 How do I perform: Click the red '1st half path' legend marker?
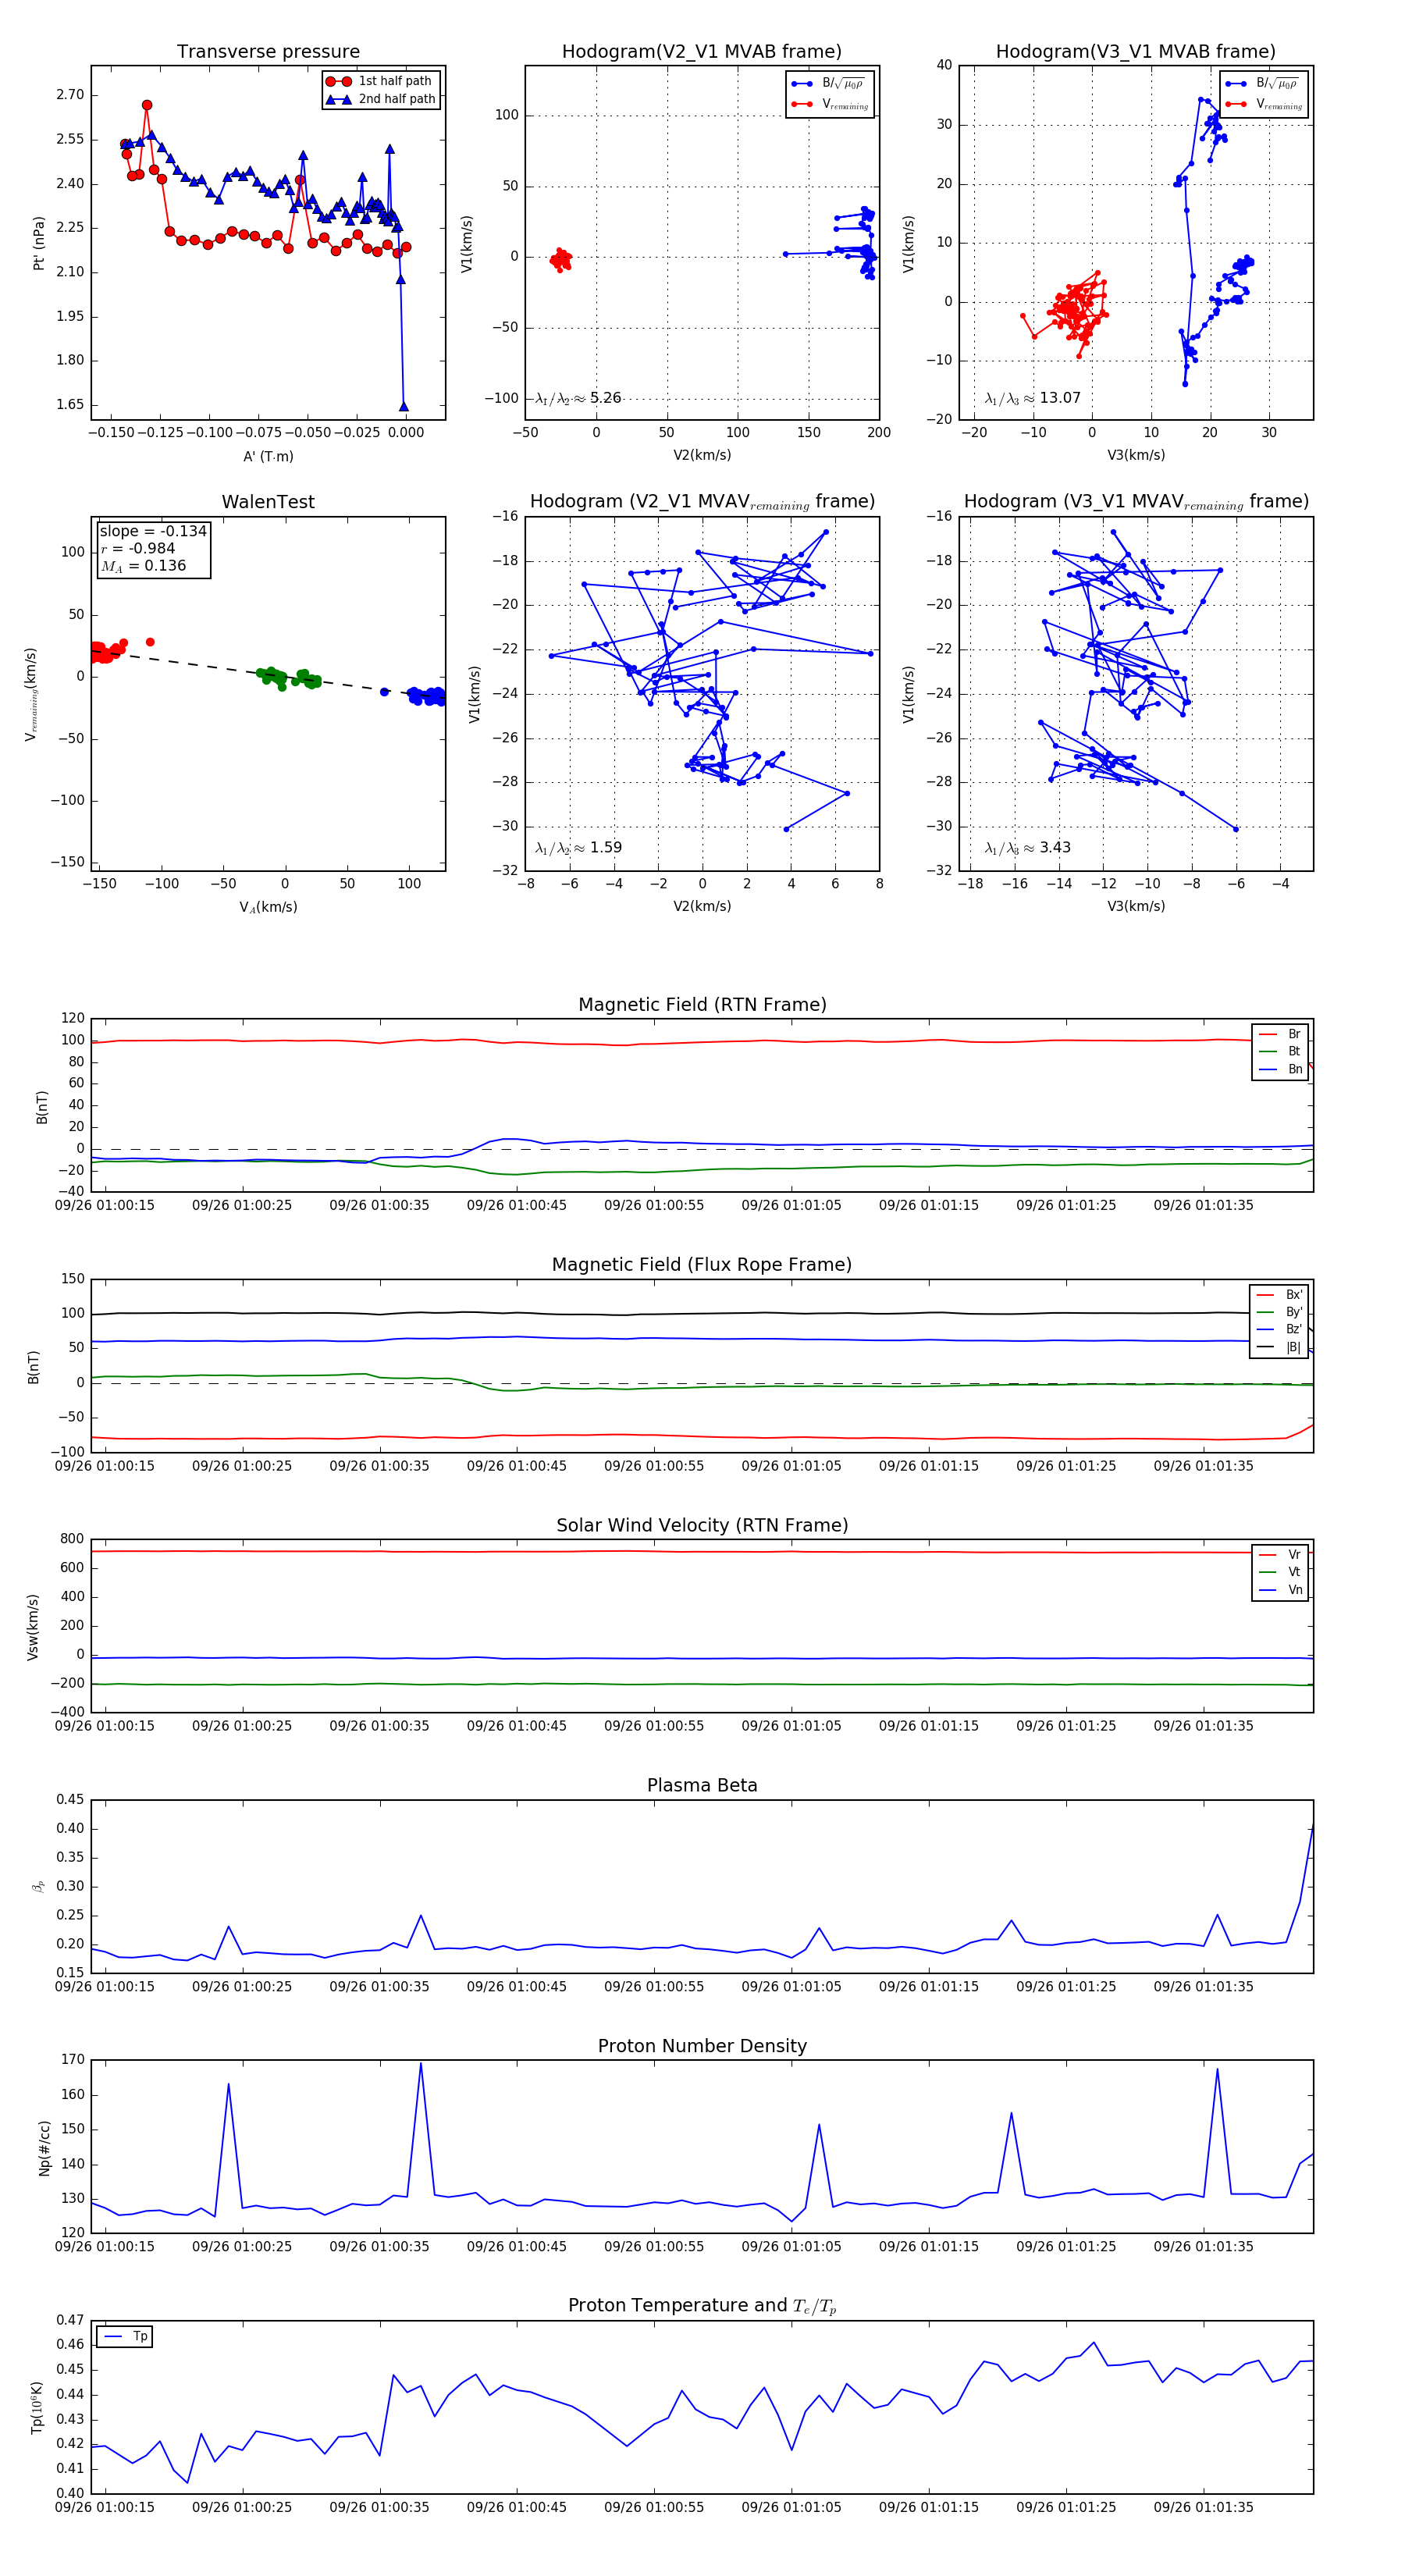click(339, 81)
